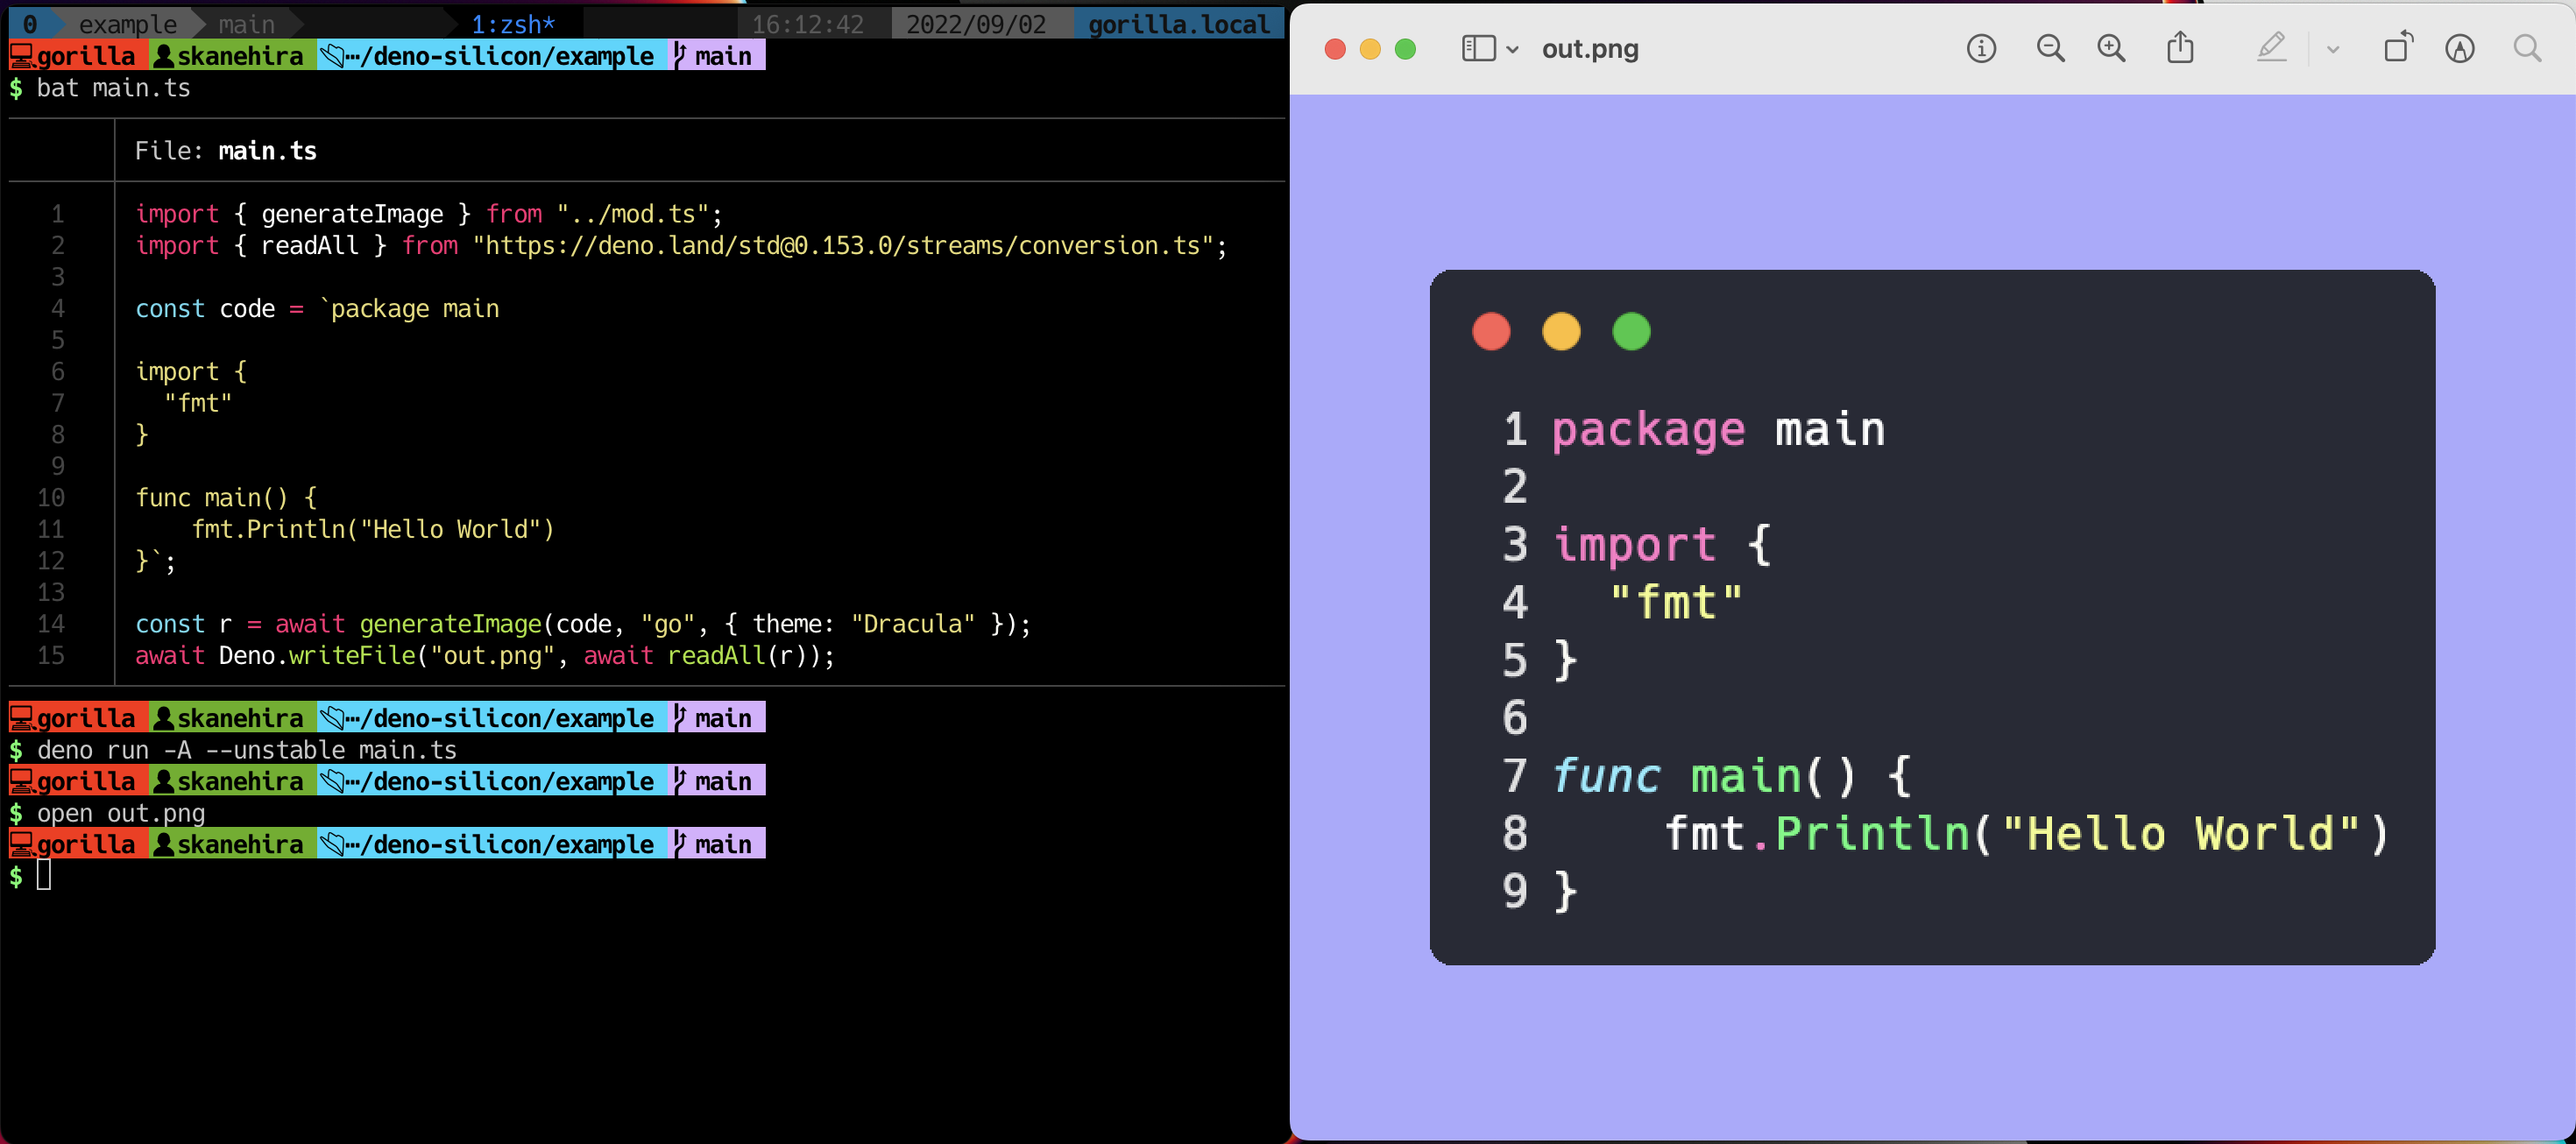Enter full screen with green button
Image resolution: width=2576 pixels, height=1144 pixels.
point(1405,49)
